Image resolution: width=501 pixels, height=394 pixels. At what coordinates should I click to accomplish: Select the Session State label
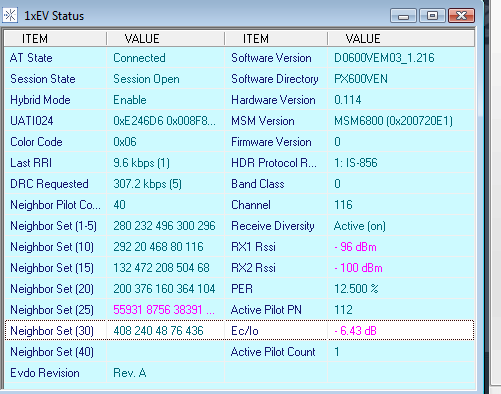43,79
